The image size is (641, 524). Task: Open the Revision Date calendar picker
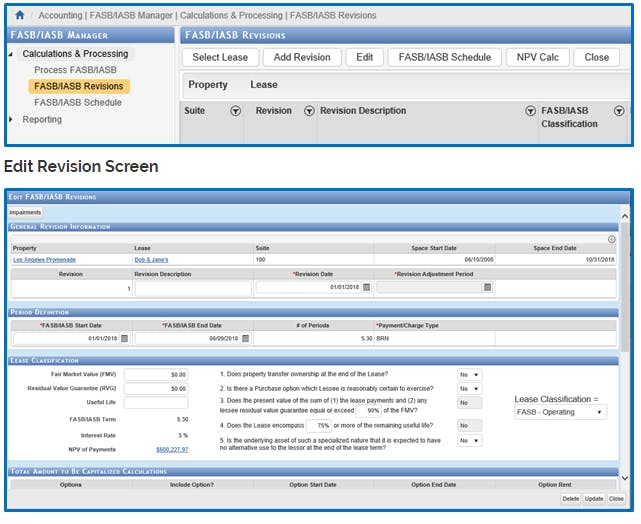coord(366,287)
